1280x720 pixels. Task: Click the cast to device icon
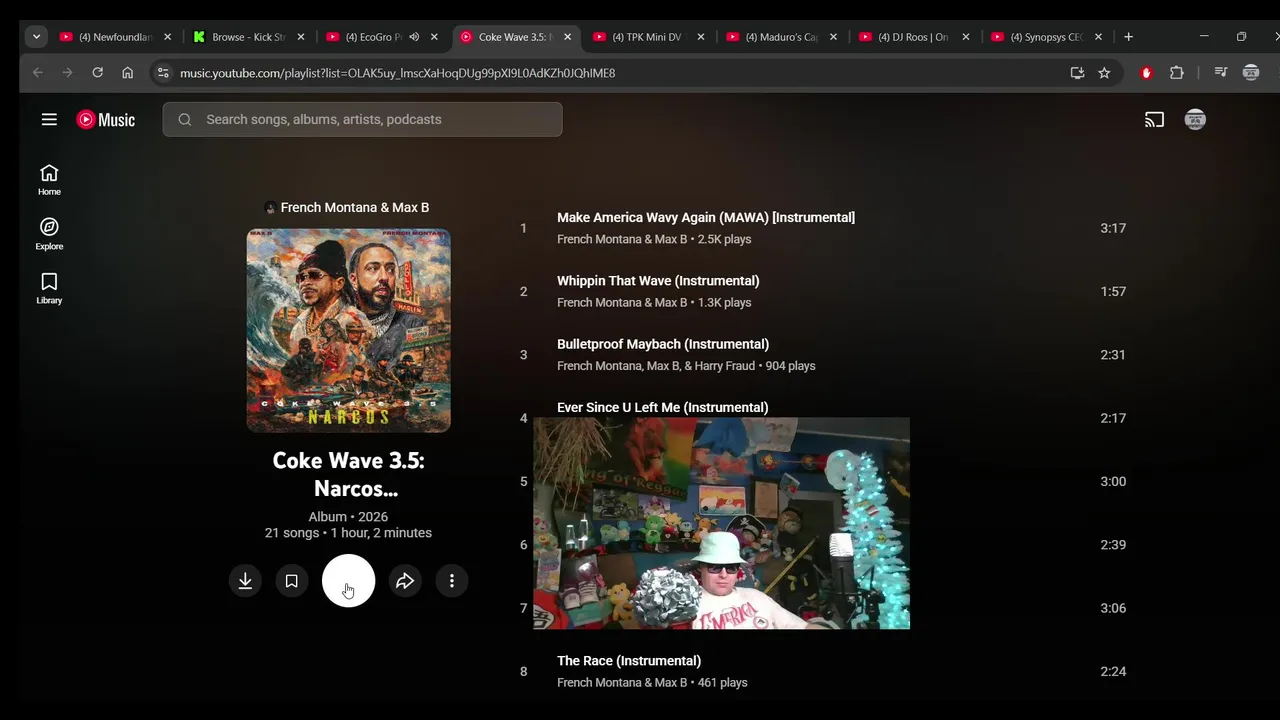click(x=1155, y=120)
